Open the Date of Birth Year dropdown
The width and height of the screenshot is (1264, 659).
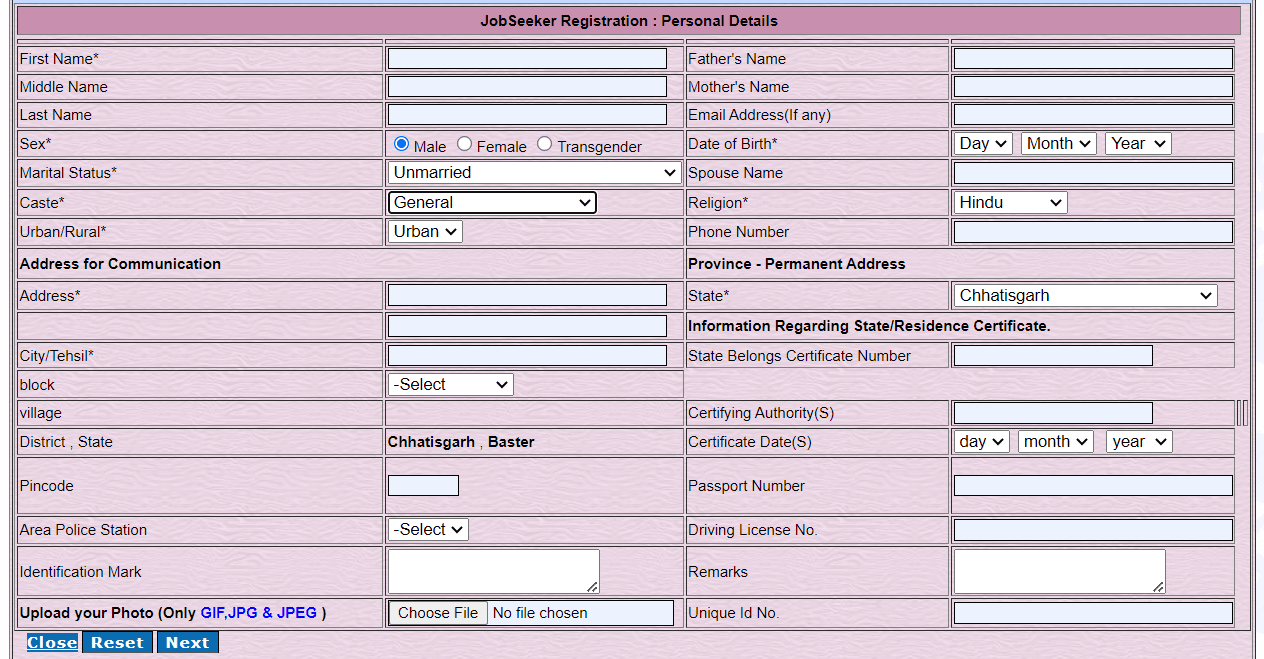click(x=1138, y=144)
